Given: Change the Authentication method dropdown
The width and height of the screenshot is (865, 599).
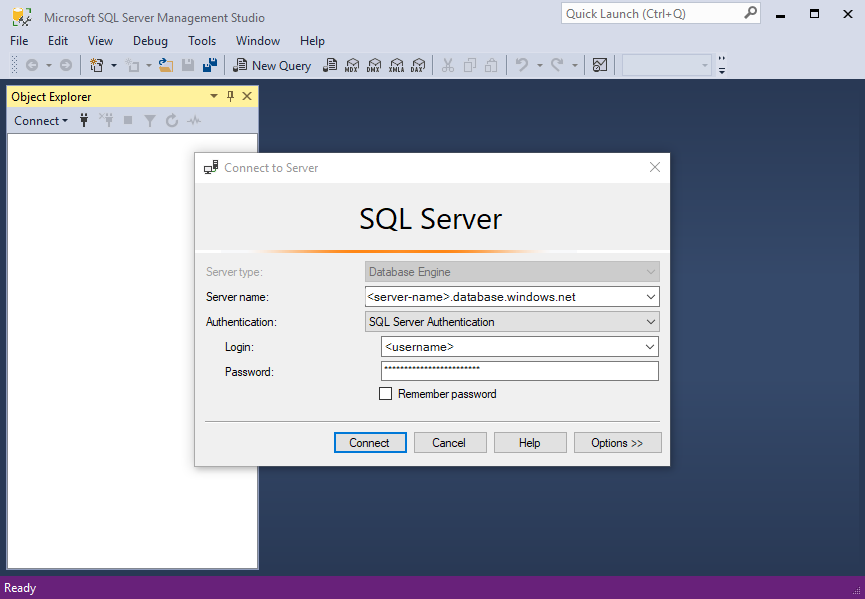Looking at the screenshot, I should pyautogui.click(x=651, y=321).
